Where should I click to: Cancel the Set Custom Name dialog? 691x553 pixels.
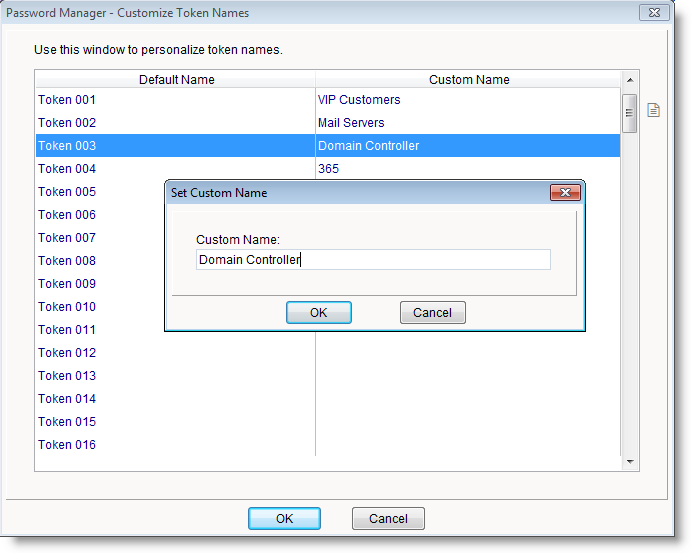pyautogui.click(x=432, y=313)
